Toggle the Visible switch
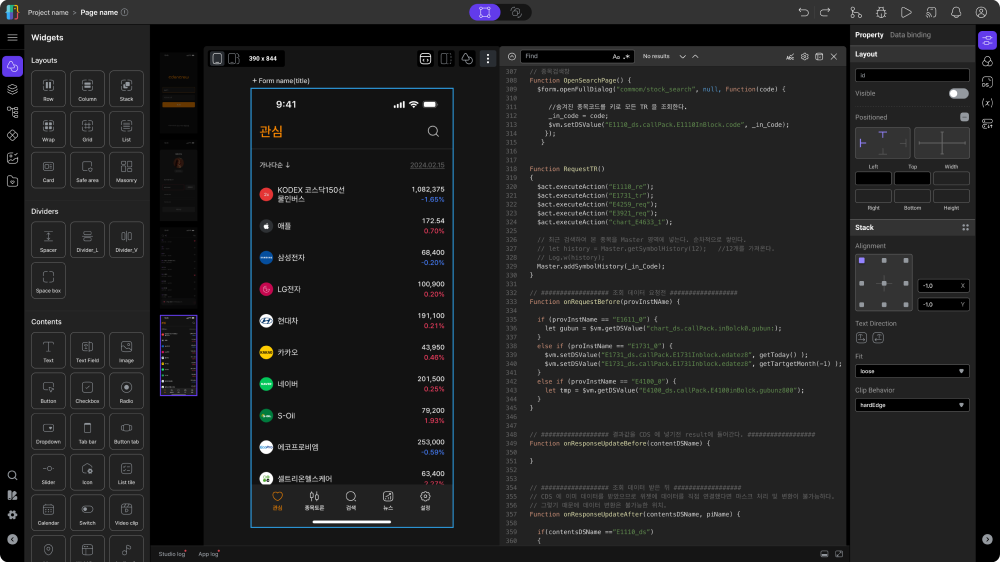Viewport: 1000px width, 562px height. pyautogui.click(x=958, y=93)
